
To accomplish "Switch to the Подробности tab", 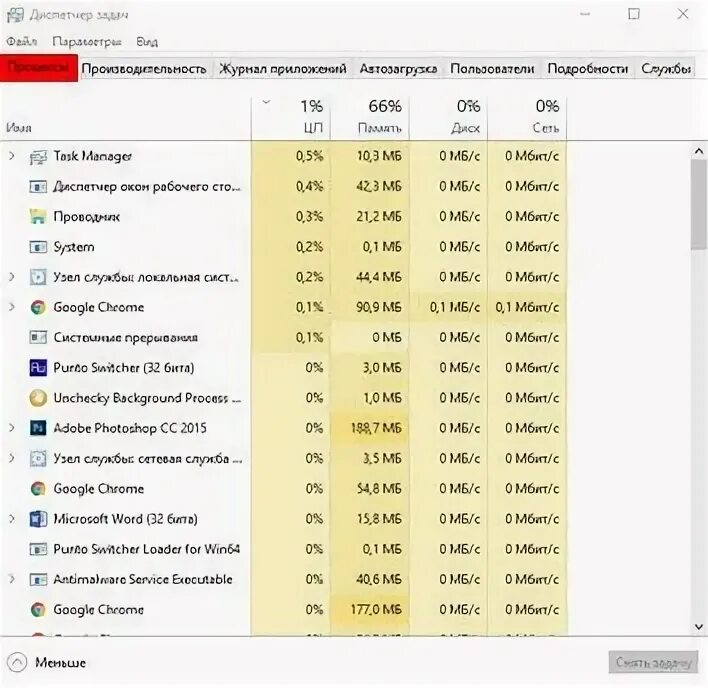I will (x=587, y=69).
